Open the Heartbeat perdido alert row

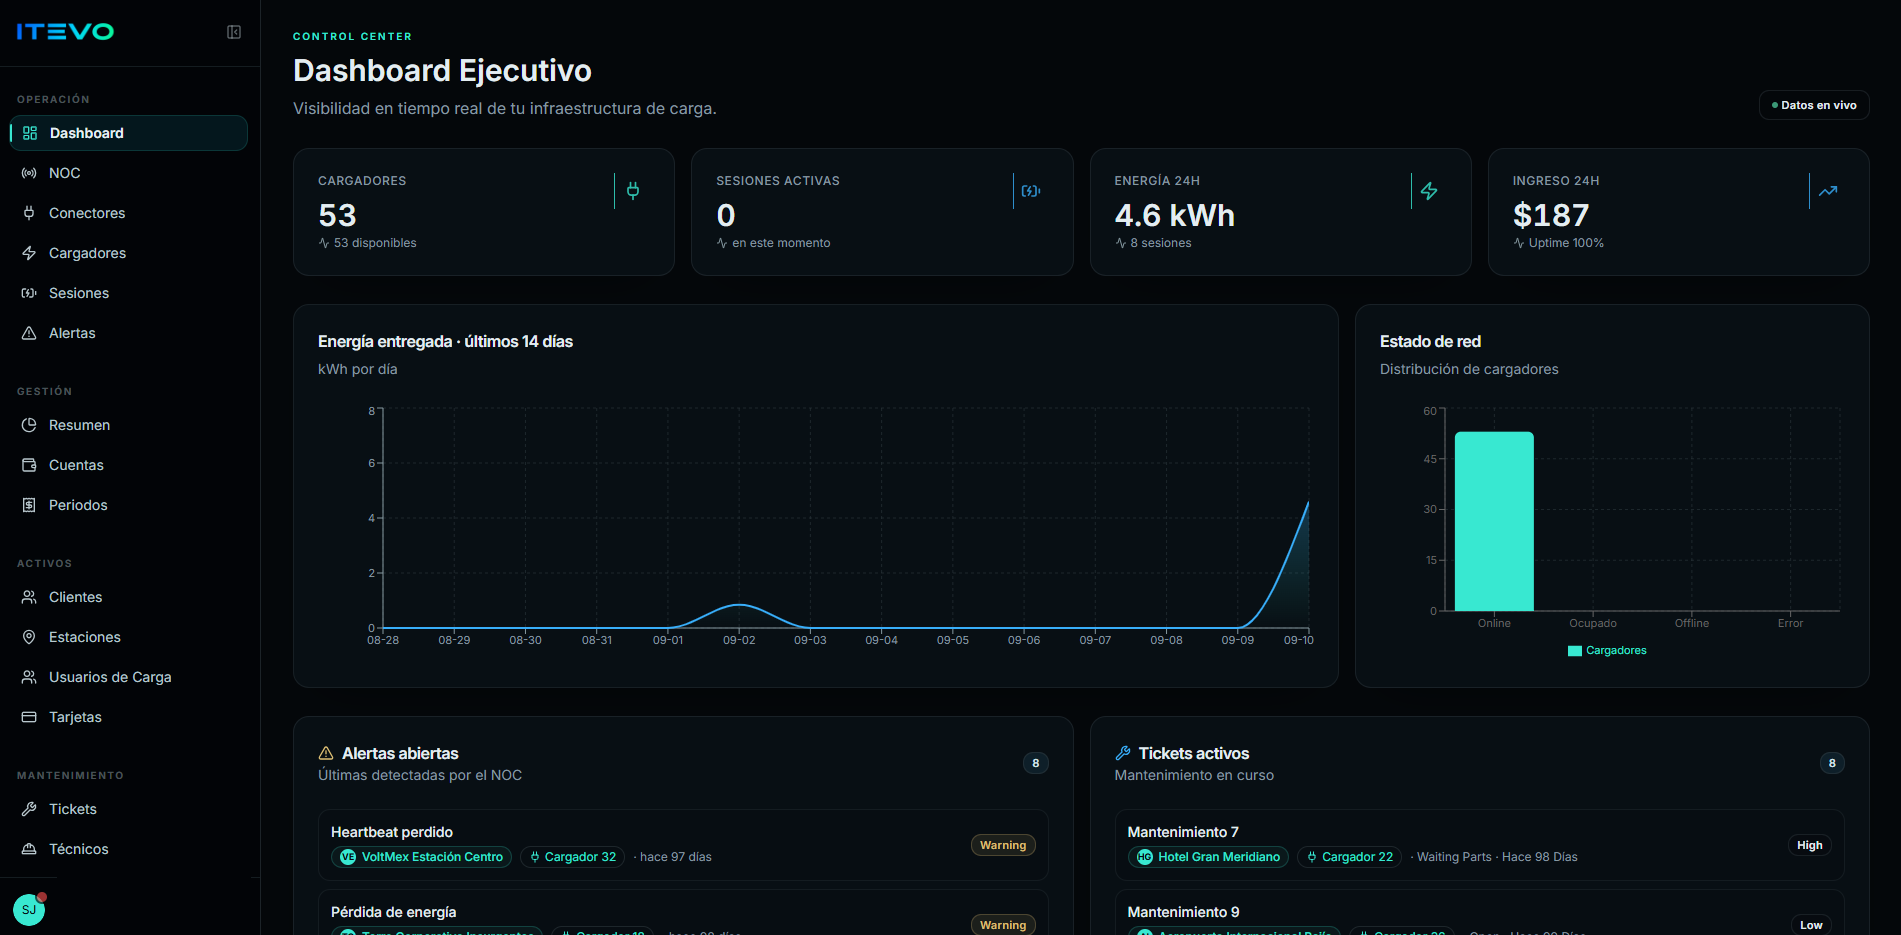click(683, 845)
